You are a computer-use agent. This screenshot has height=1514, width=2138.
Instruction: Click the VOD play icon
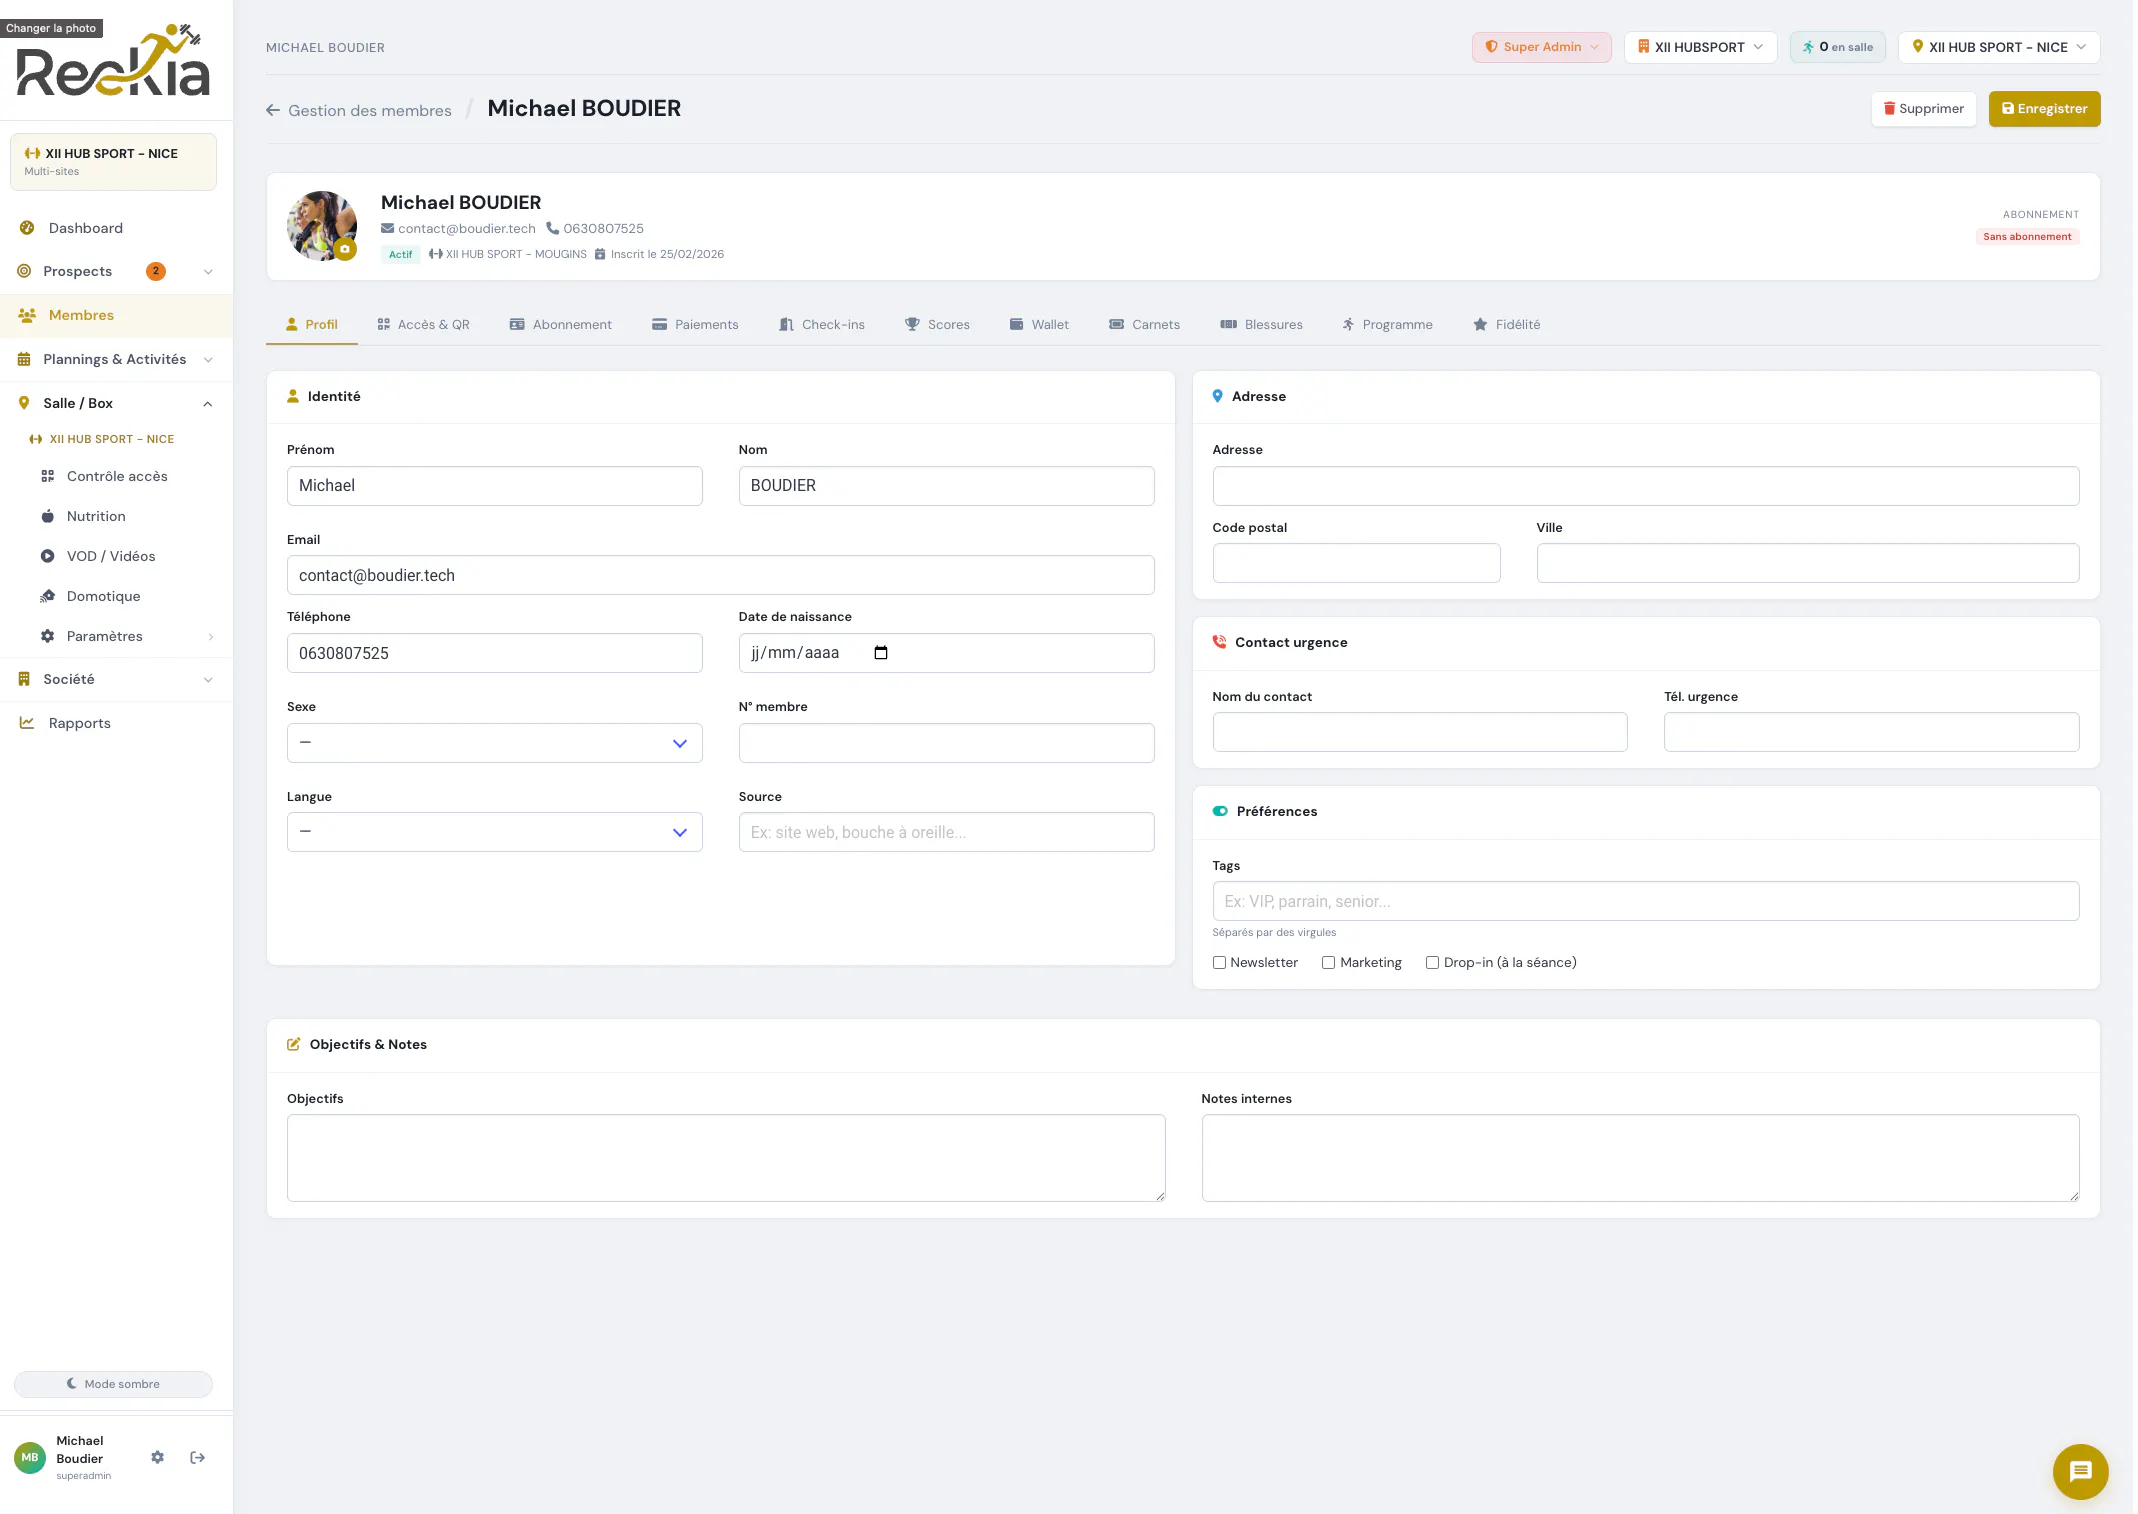(47, 556)
